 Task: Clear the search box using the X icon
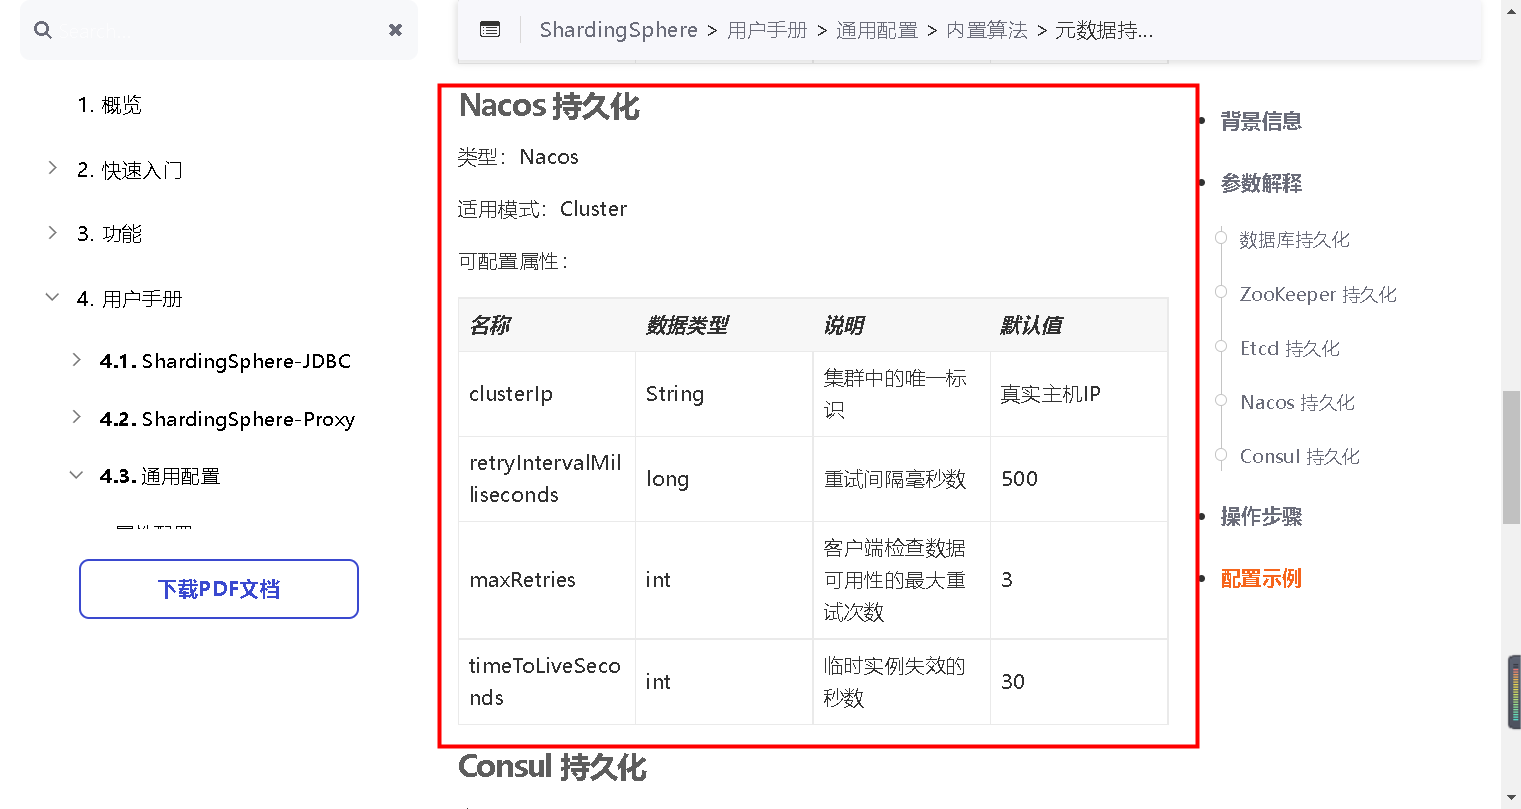[395, 30]
